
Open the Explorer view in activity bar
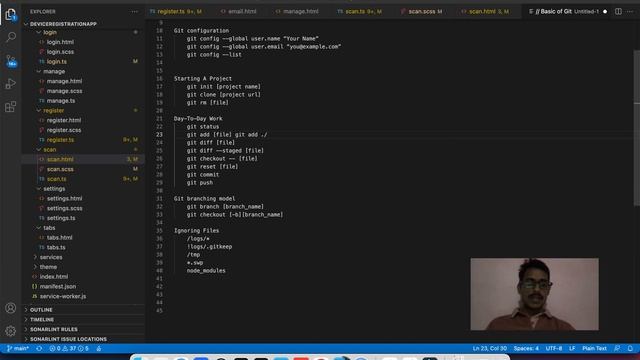pyautogui.click(x=11, y=14)
